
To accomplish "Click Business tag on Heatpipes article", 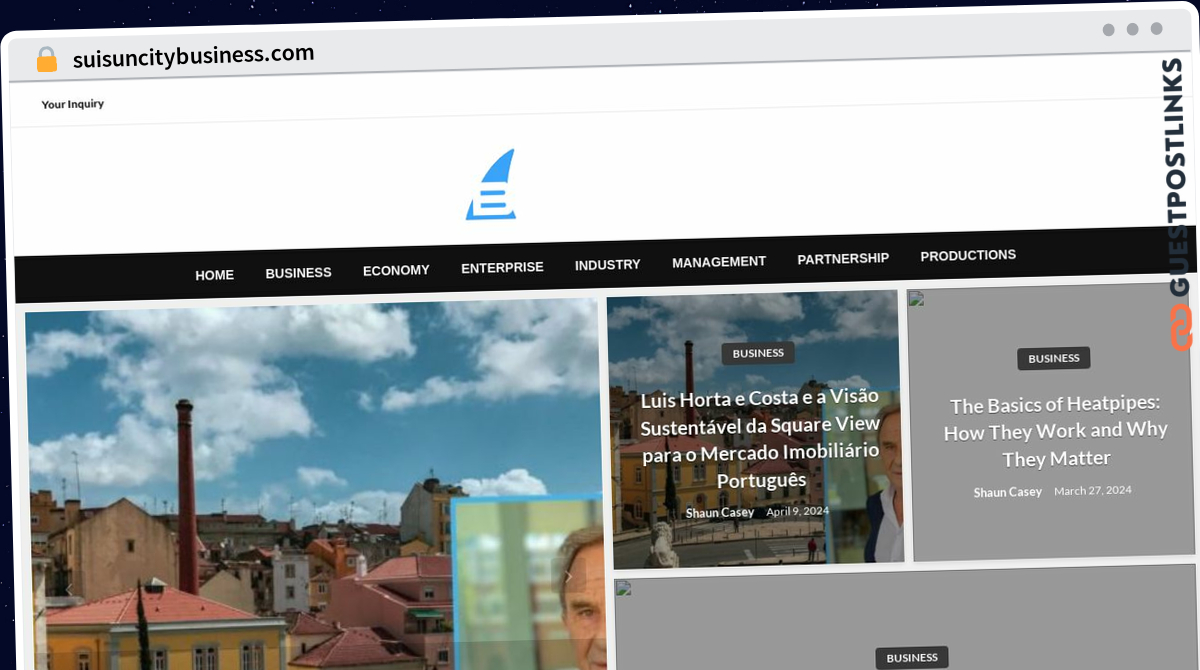I will (1054, 358).
